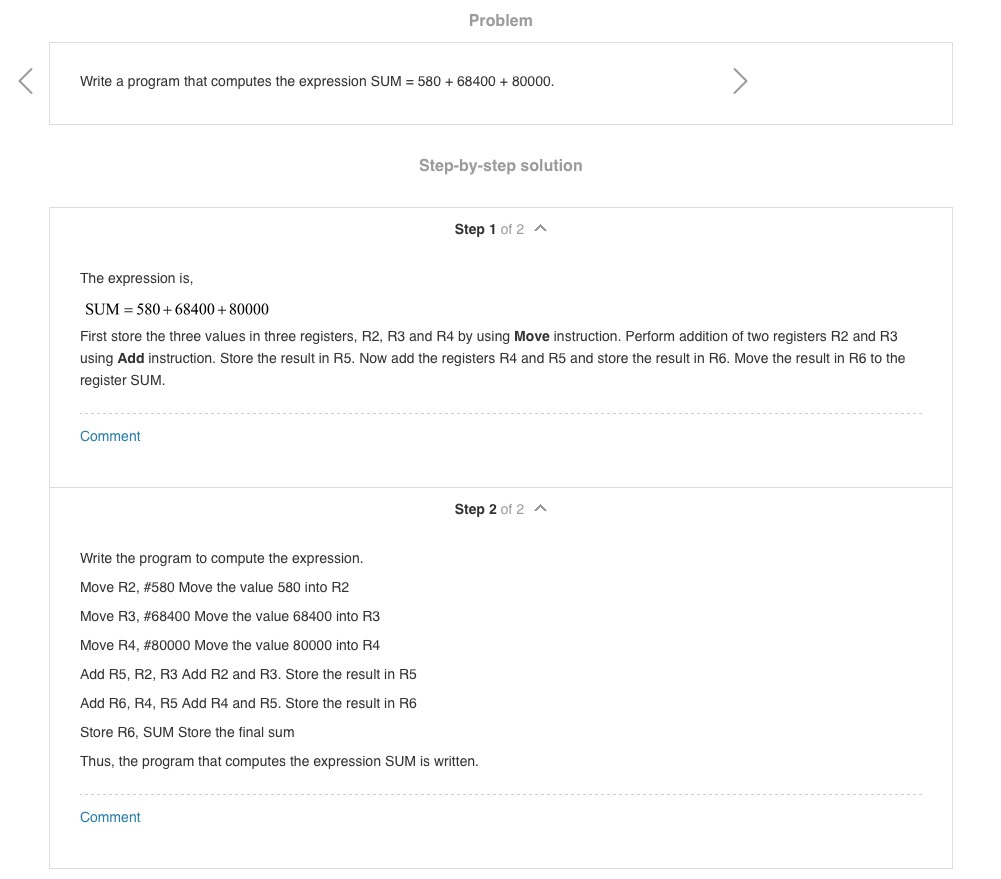Go to the next problem arrow
The width and height of the screenshot is (1001, 879).
[740, 81]
